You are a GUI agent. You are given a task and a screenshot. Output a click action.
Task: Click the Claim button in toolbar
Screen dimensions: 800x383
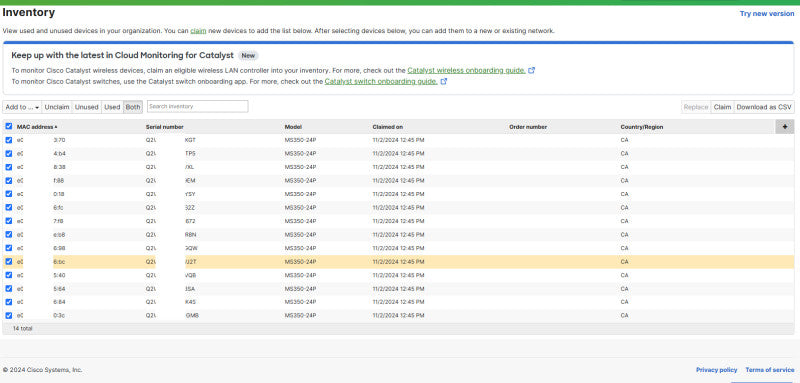tap(722, 107)
